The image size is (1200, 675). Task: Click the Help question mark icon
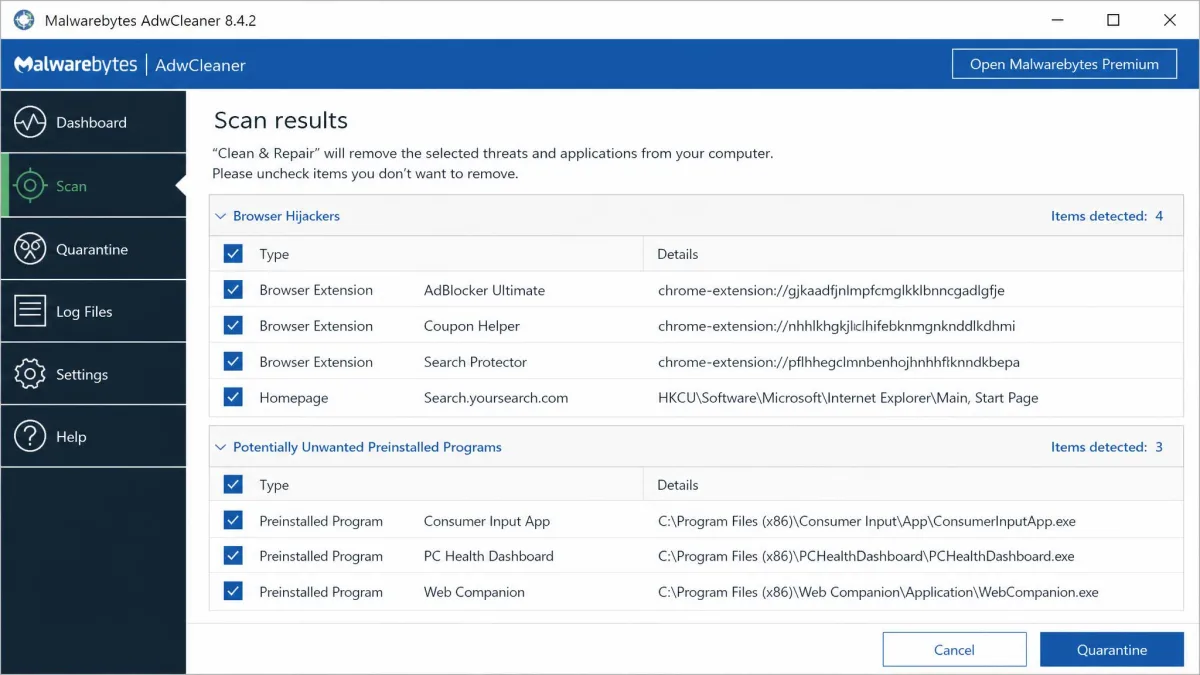click(x=30, y=436)
